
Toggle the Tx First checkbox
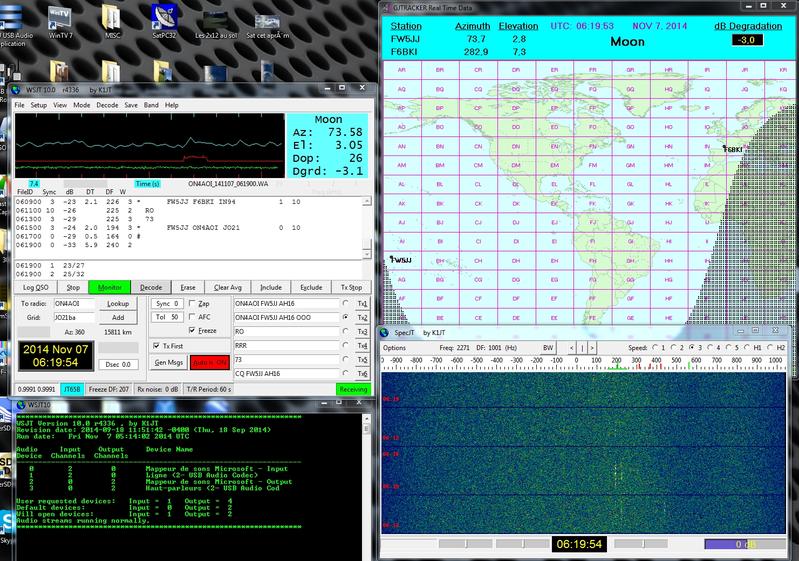point(156,345)
